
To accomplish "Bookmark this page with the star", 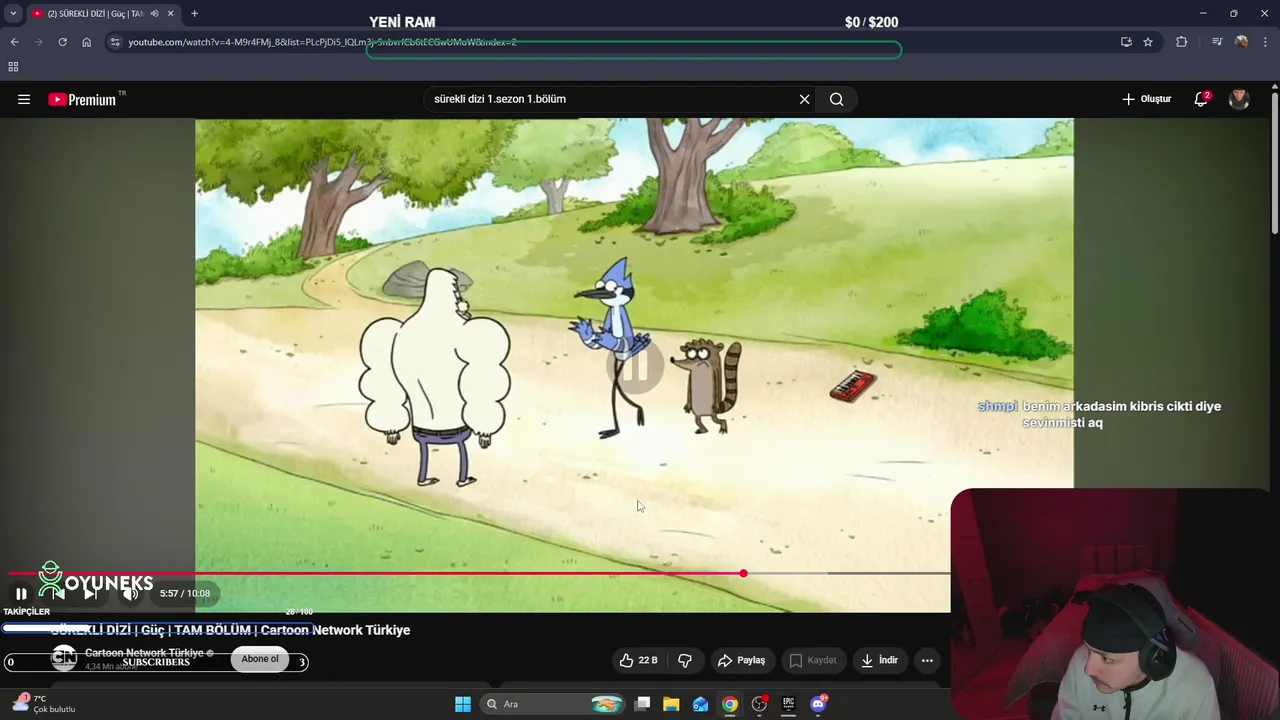I will 1148,42.
